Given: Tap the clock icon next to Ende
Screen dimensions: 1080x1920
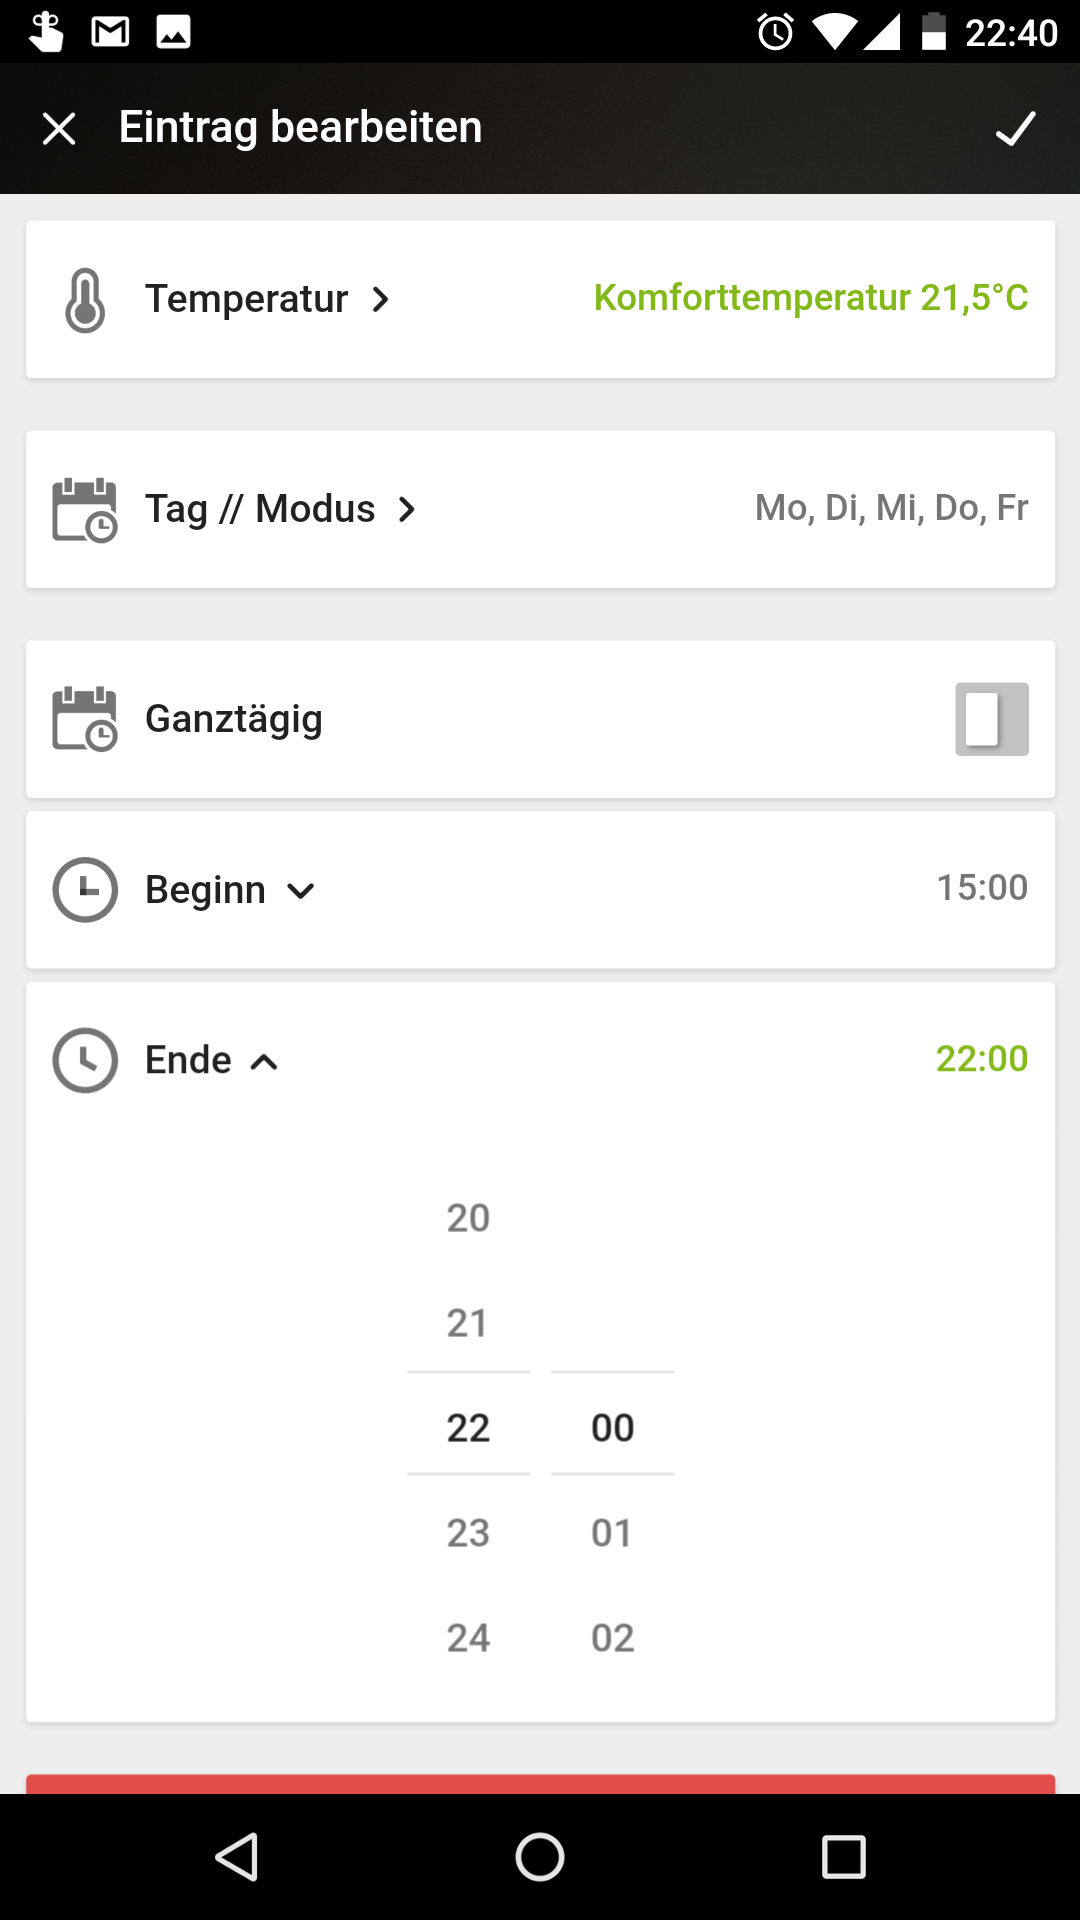Looking at the screenshot, I should click(x=85, y=1060).
